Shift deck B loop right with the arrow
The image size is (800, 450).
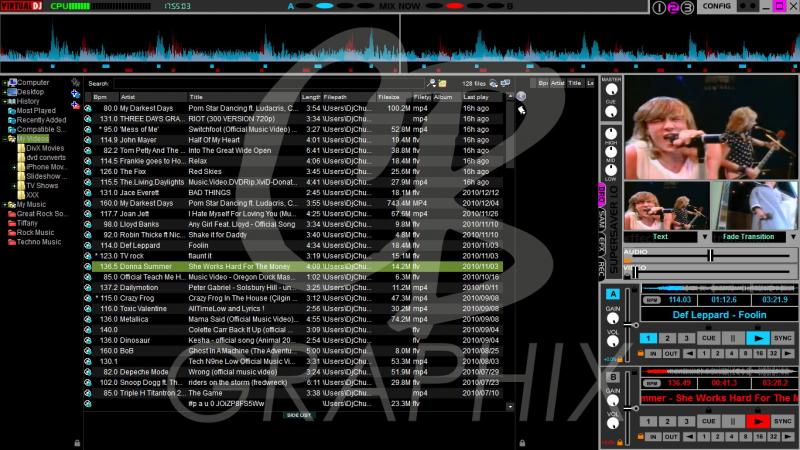[x=788, y=436]
